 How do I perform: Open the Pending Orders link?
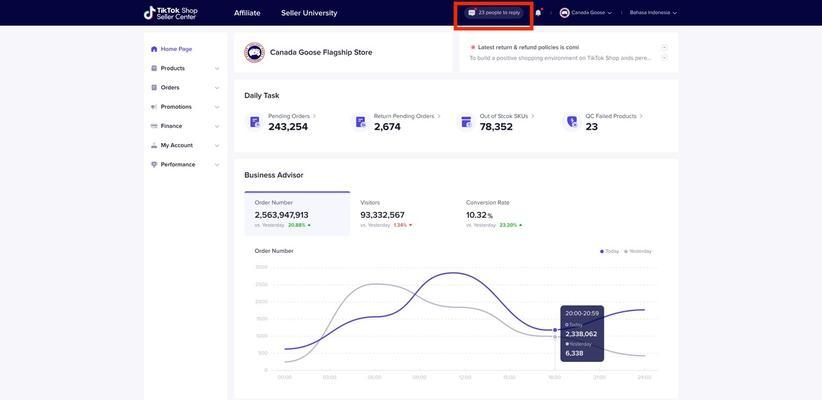pyautogui.click(x=292, y=116)
